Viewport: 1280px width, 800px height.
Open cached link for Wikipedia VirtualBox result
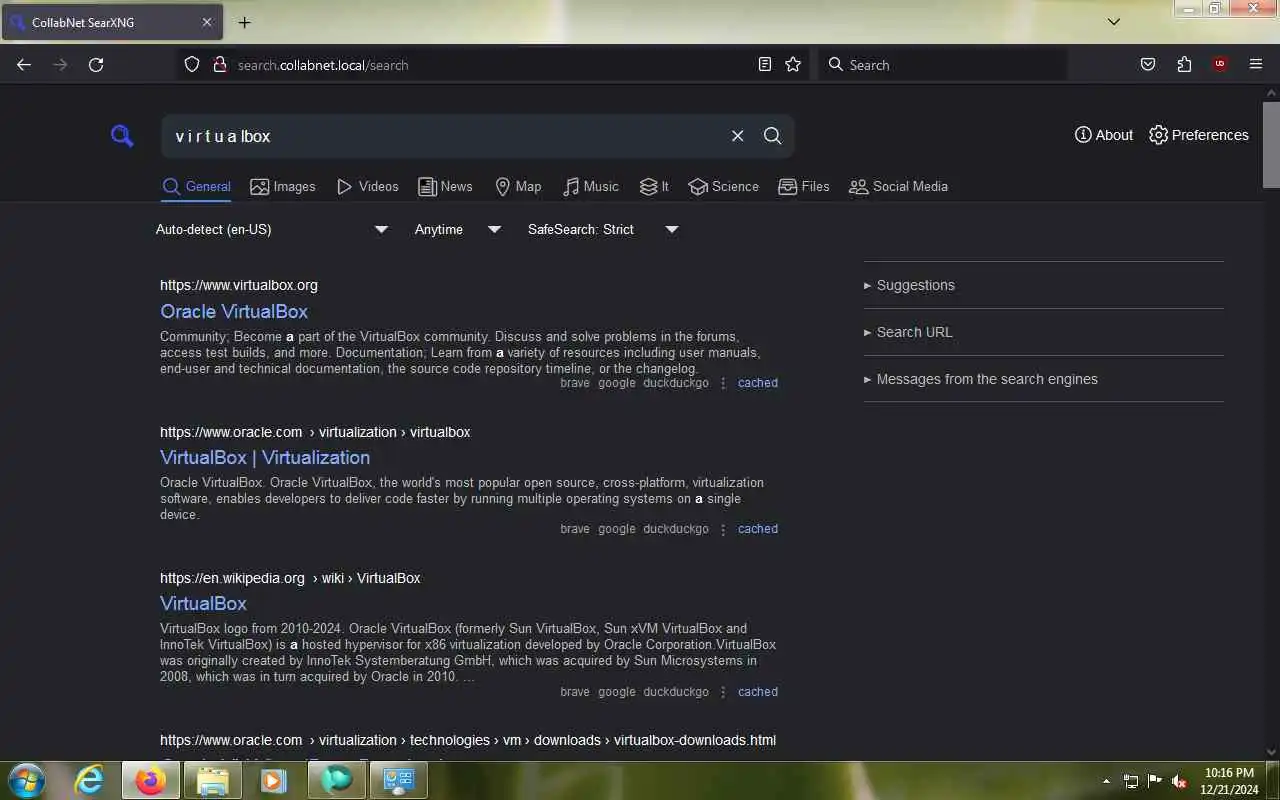[757, 692]
